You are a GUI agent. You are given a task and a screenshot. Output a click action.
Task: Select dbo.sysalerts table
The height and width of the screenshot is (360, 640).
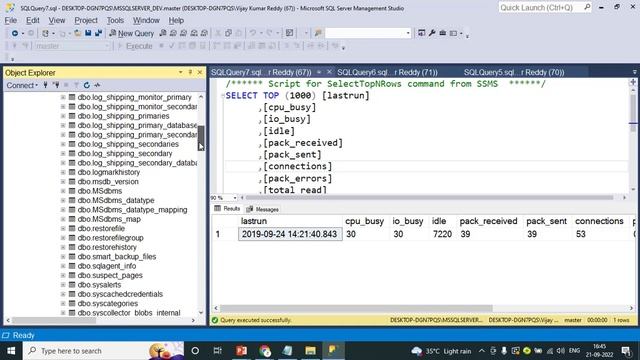click(99, 285)
